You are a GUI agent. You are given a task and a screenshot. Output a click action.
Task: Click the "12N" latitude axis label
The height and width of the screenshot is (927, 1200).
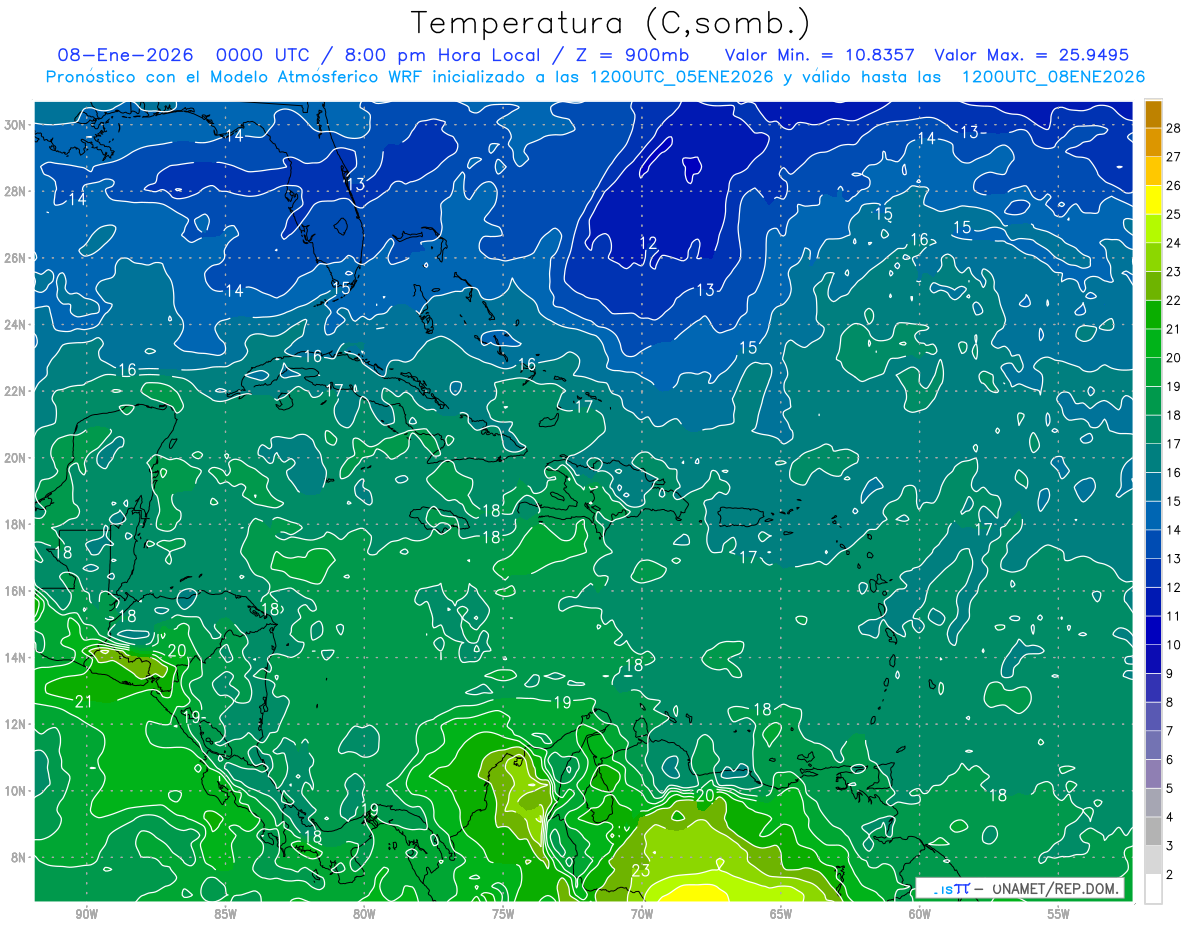point(16,724)
